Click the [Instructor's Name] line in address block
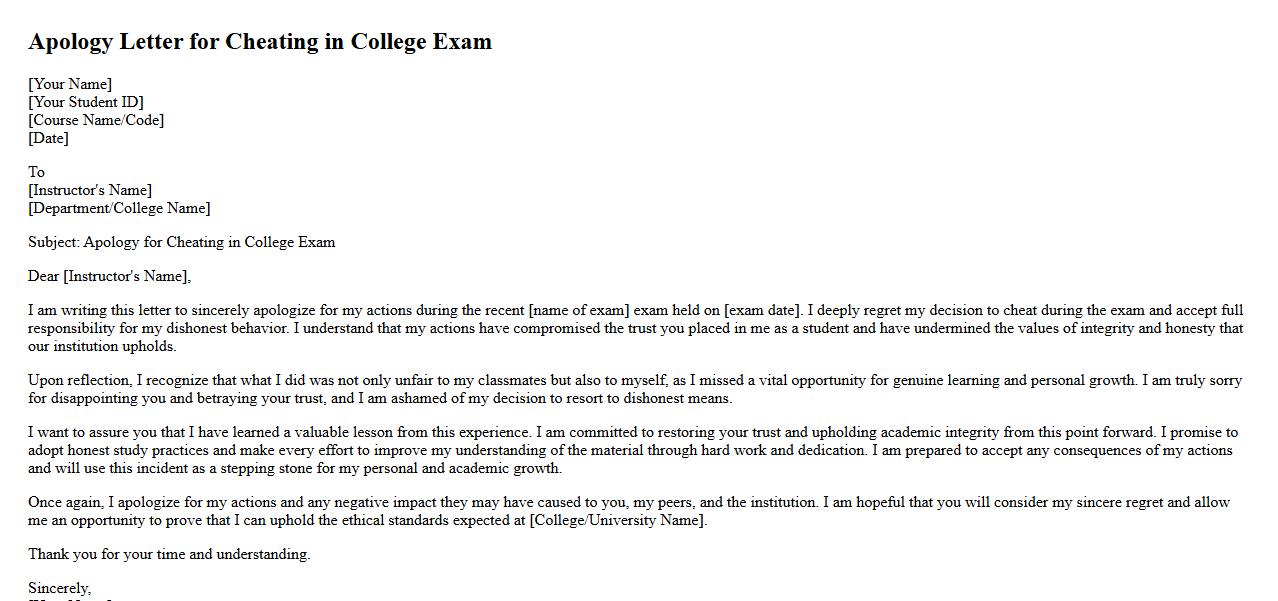Image resolution: width=1278 pixels, height=601 pixels. coord(90,190)
